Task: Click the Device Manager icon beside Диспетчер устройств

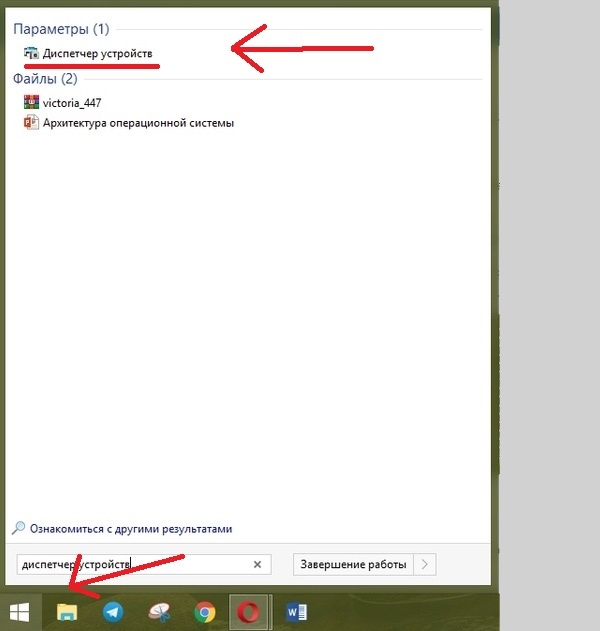Action: click(x=31, y=53)
